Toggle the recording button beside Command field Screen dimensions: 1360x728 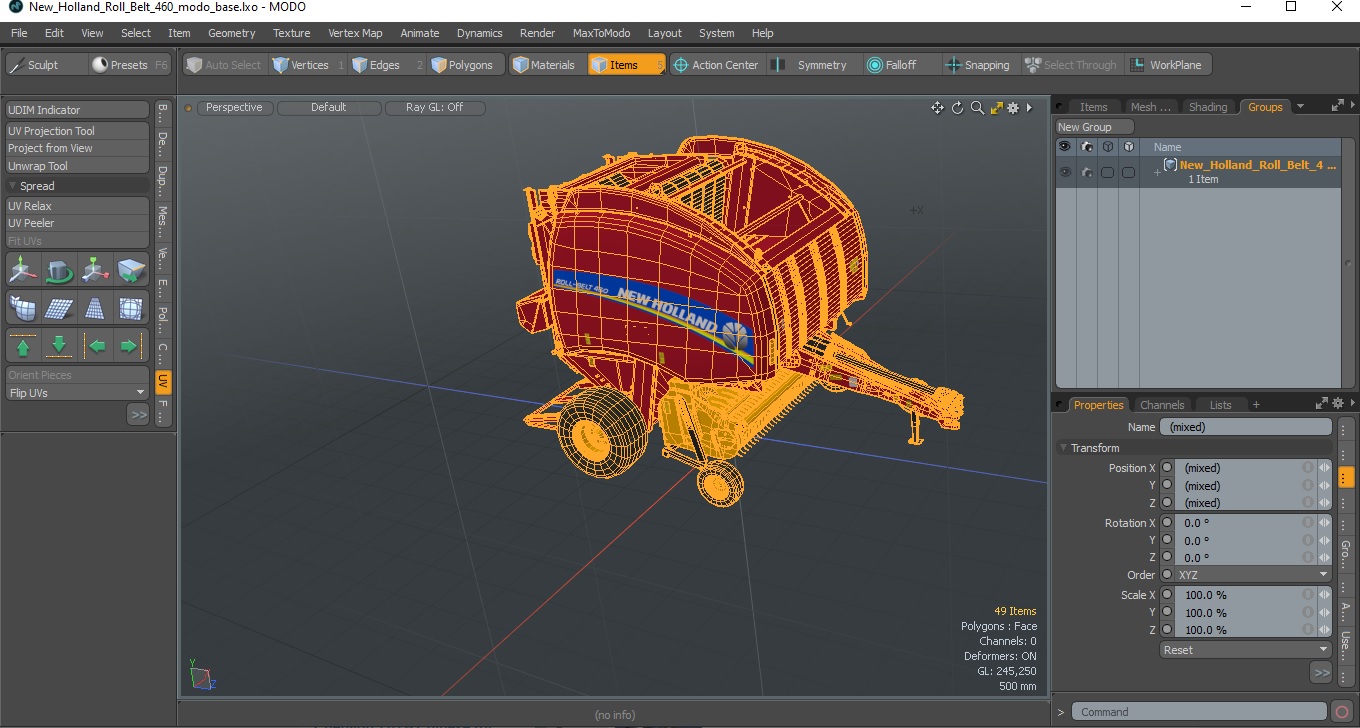pos(1342,712)
